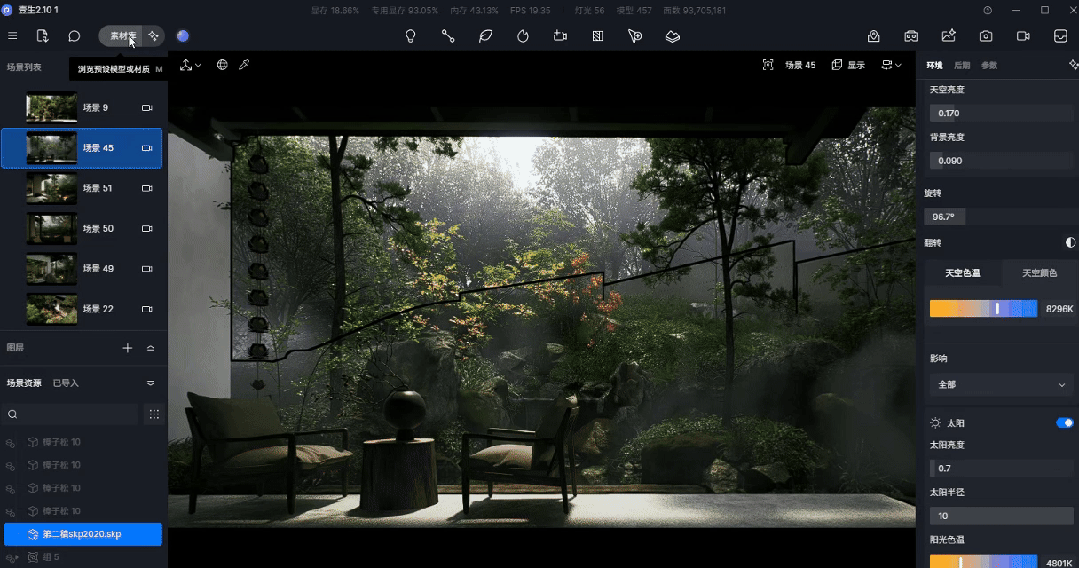This screenshot has height=568, width=1079.
Task: Click the eyedropper icon above viewport
Action: 244,65
